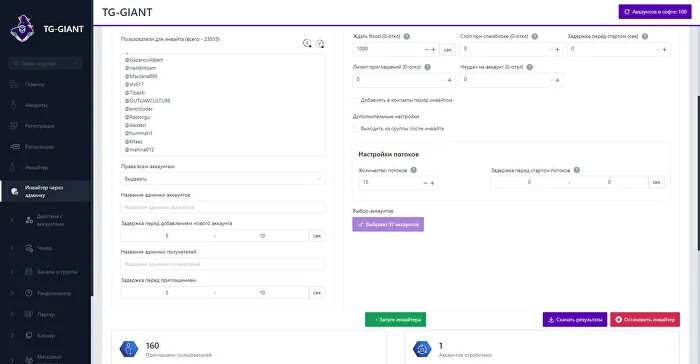Viewport: 700px width, 364px height.
Task: Click Скачать результаты button
Action: [575, 320]
